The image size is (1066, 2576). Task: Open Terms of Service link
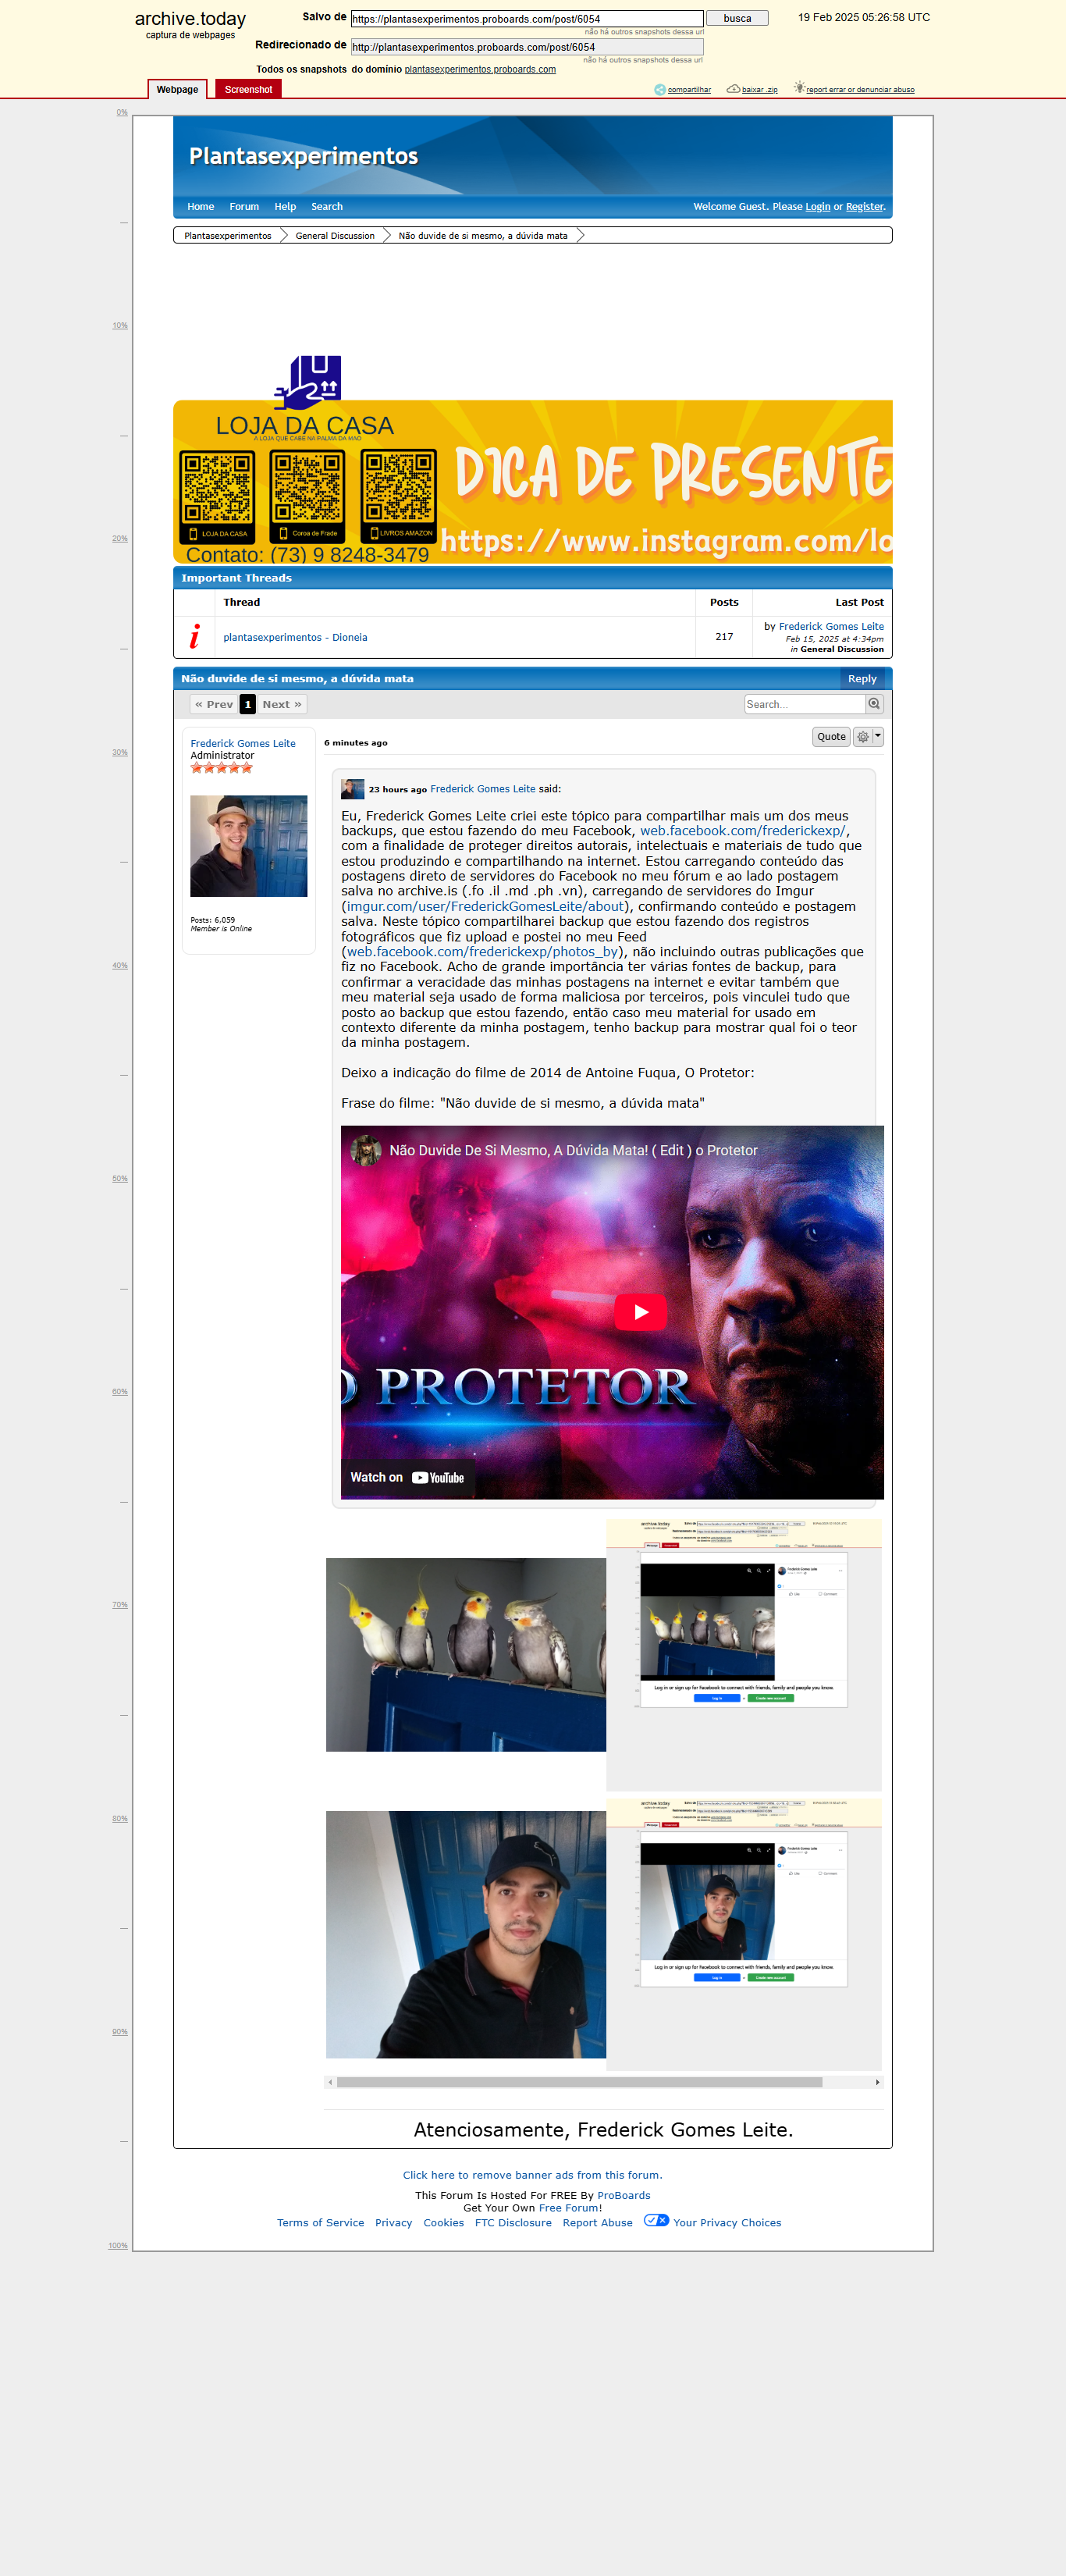click(320, 2223)
